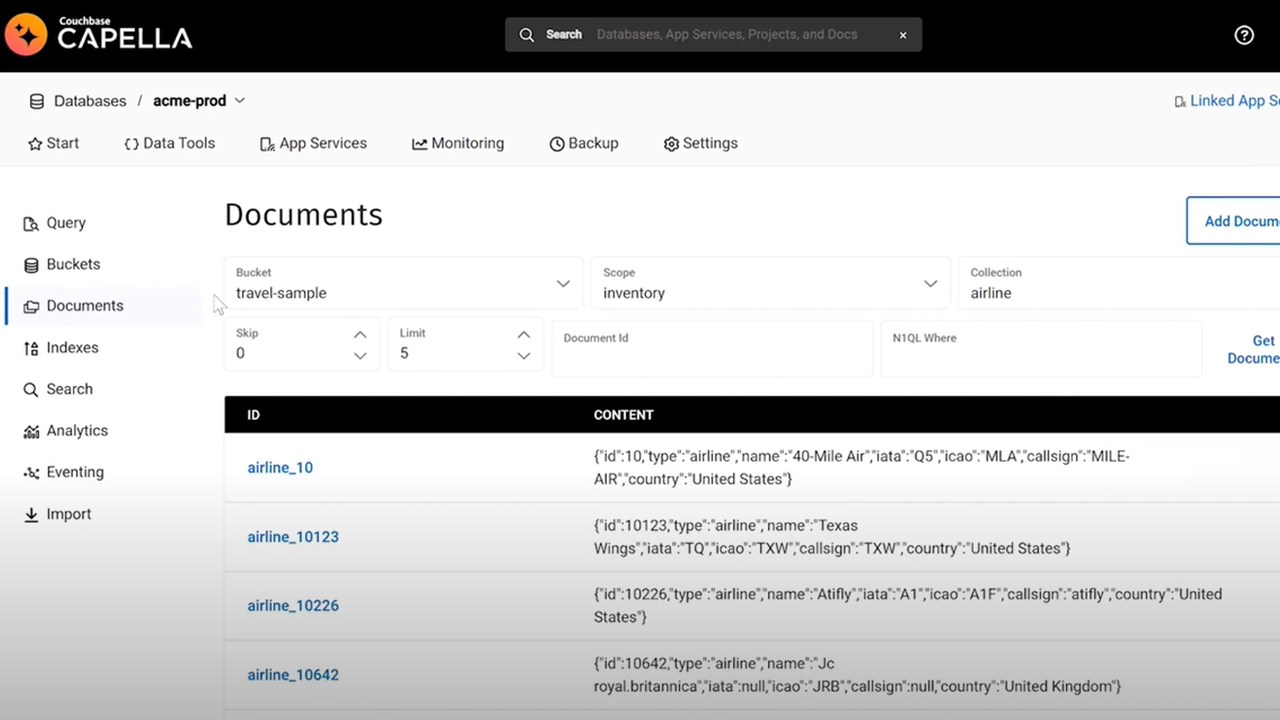The width and height of the screenshot is (1280, 720).
Task: Select Analytics in the sidebar
Action: coord(77,430)
